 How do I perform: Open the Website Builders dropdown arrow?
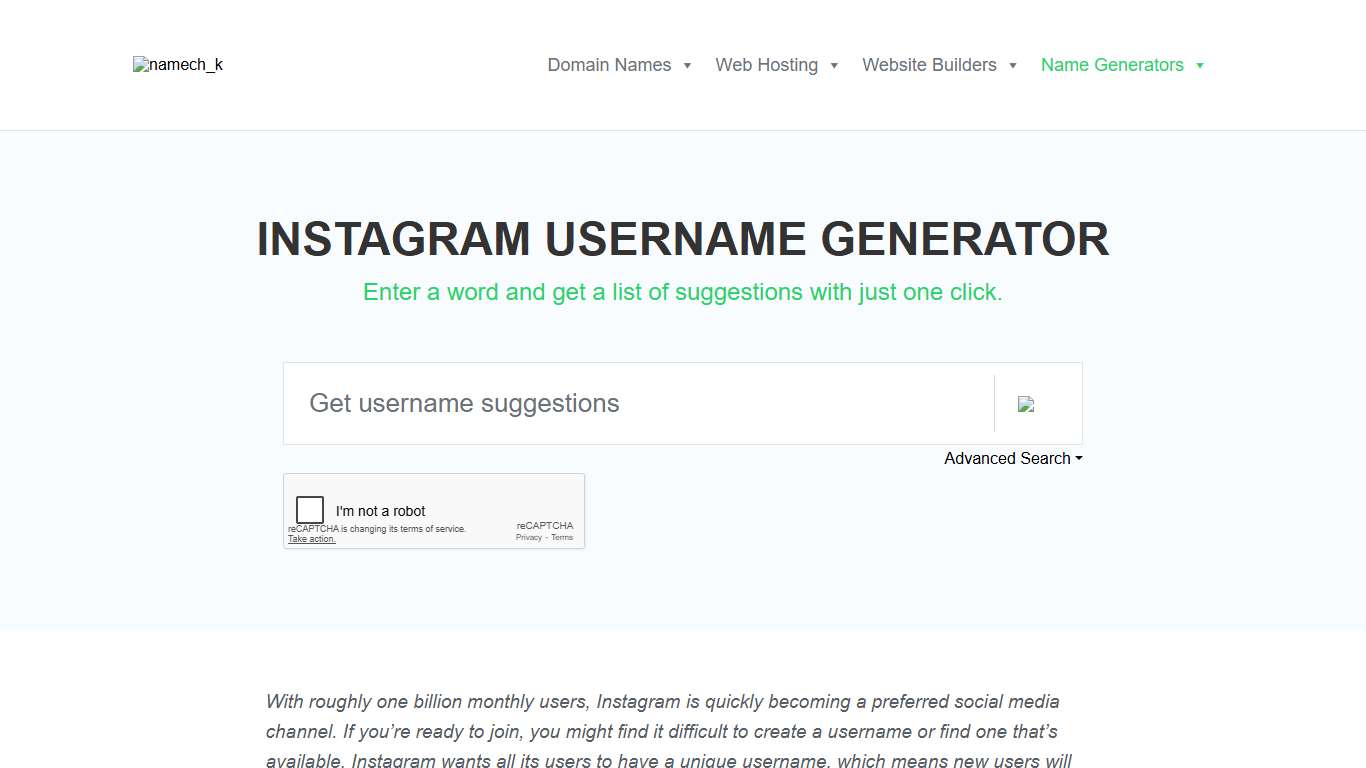[1012, 65]
